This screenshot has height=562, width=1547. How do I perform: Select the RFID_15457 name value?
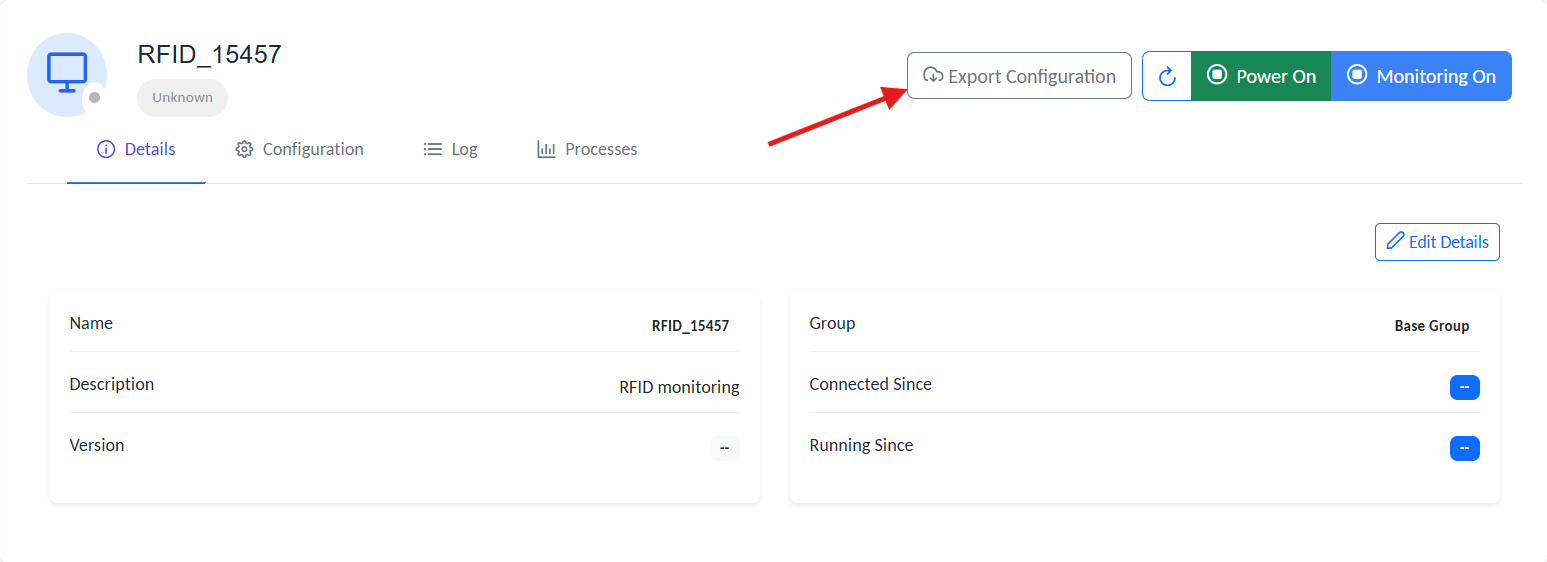click(690, 326)
